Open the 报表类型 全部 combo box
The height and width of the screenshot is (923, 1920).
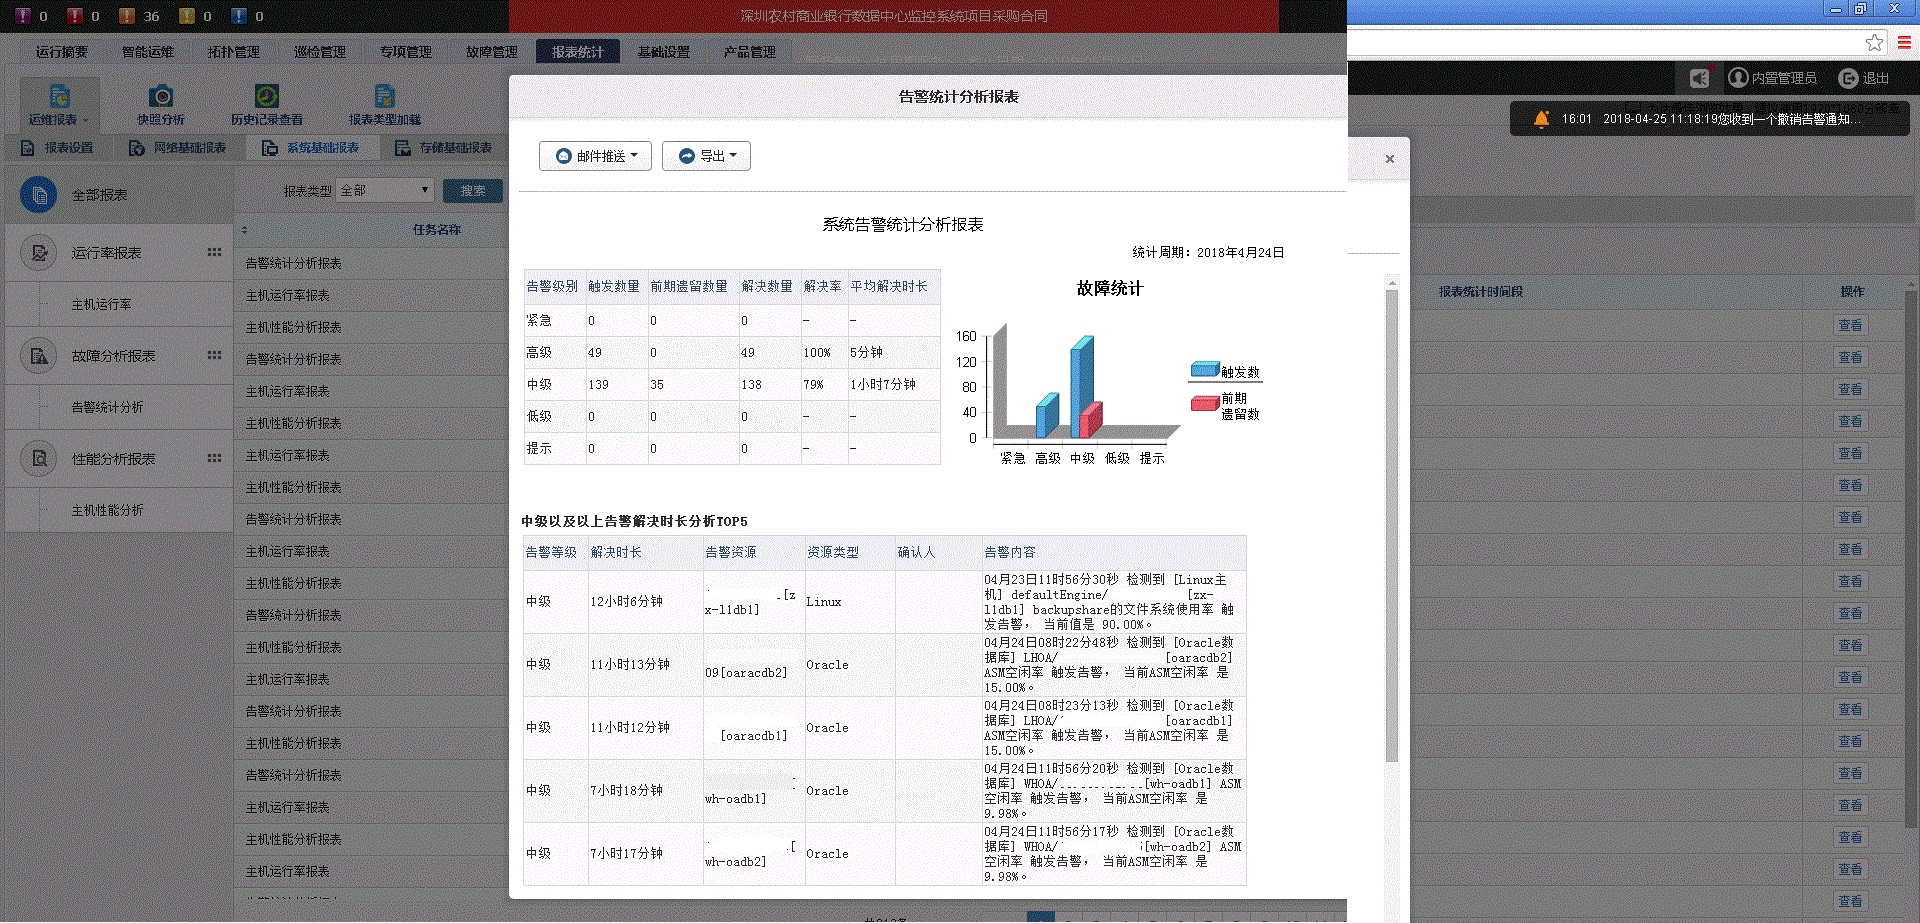click(384, 190)
